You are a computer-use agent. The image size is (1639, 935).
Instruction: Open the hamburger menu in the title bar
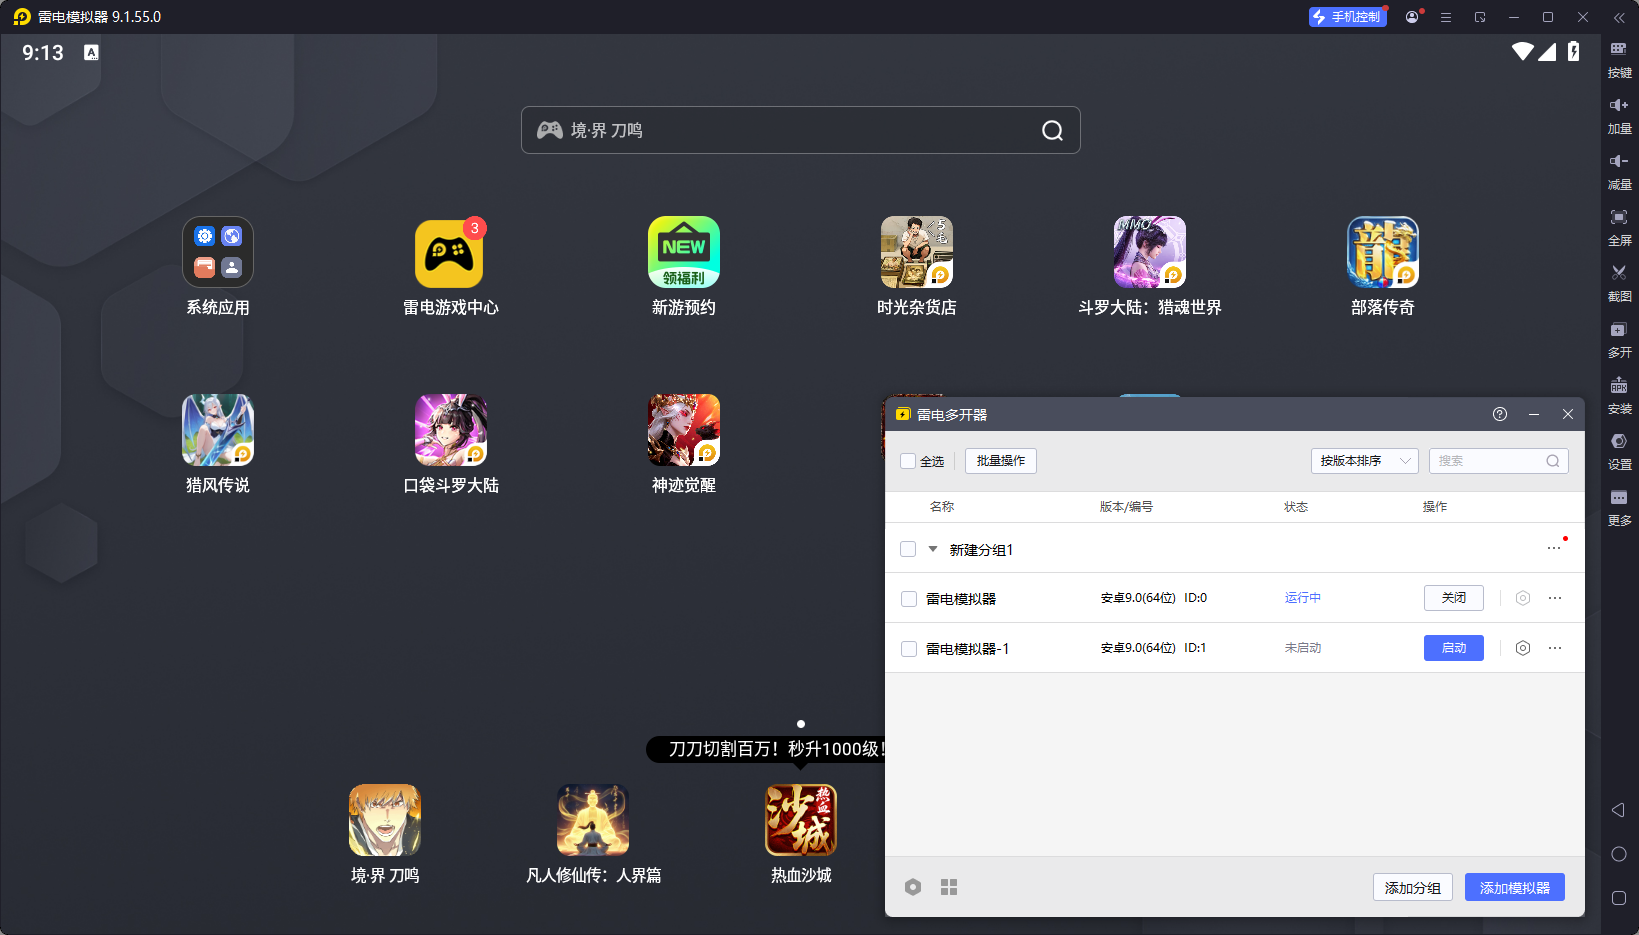coord(1446,17)
